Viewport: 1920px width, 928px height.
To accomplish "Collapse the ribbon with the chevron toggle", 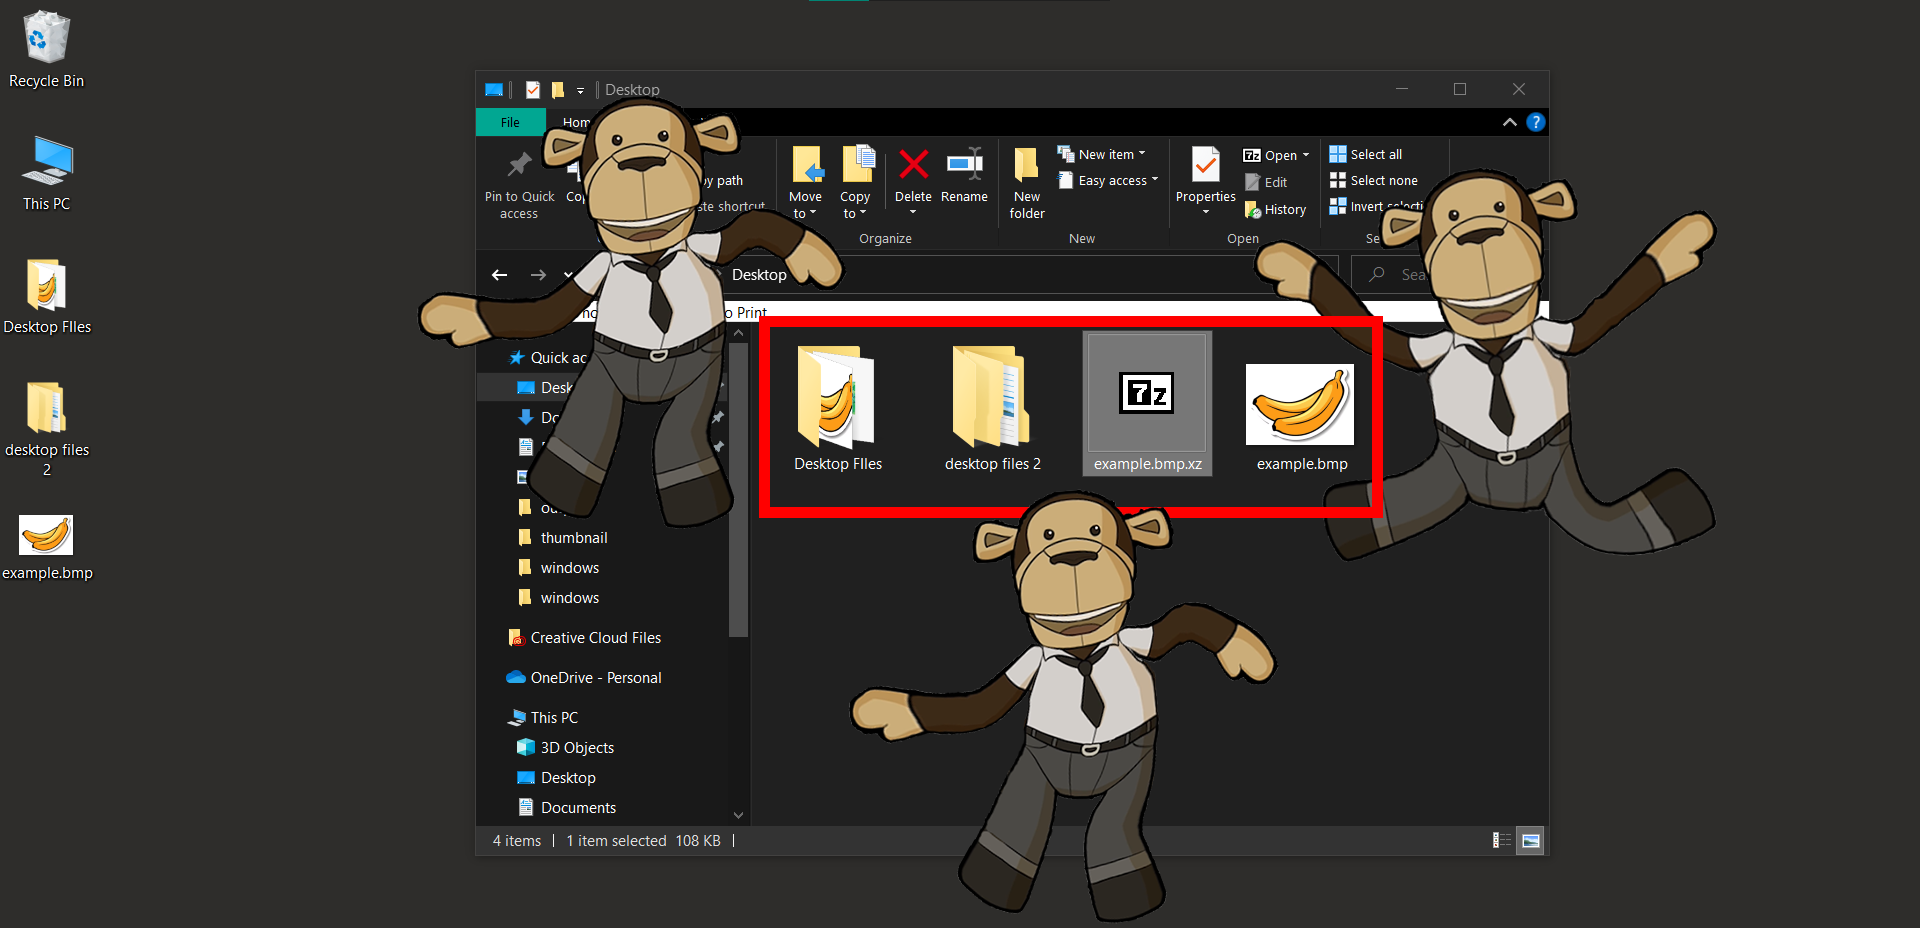I will (1509, 122).
